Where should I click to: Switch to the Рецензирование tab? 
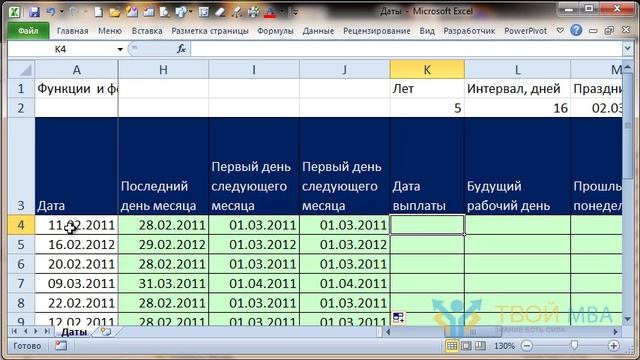[x=377, y=31]
